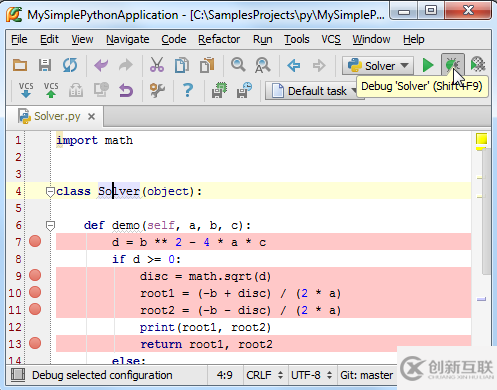
Task: Open the Navigate menu
Action: coord(127,39)
